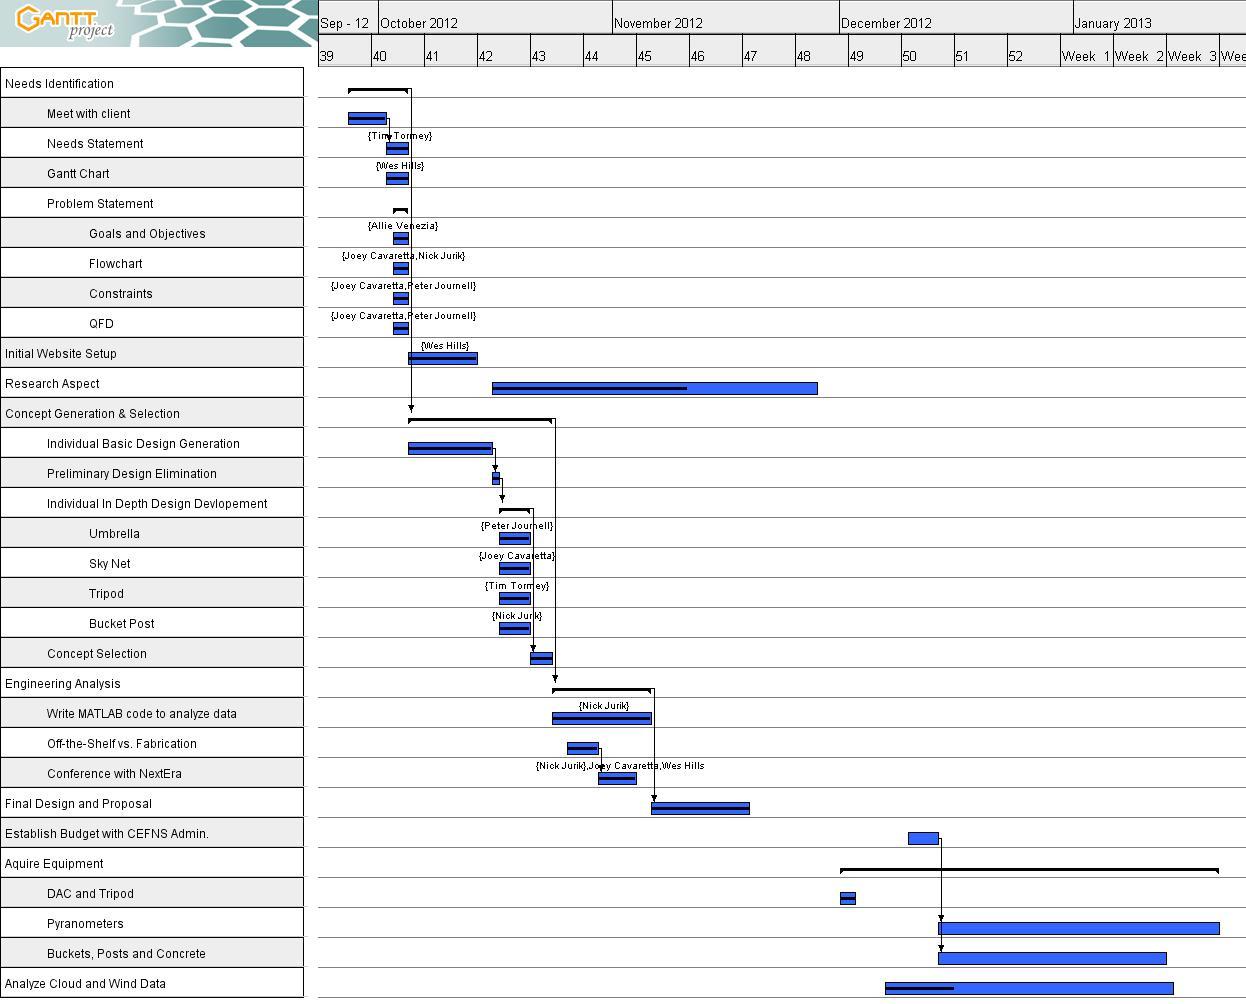The height and width of the screenshot is (1004, 1246).
Task: Click the Research Aspect task name
Action: click(52, 384)
